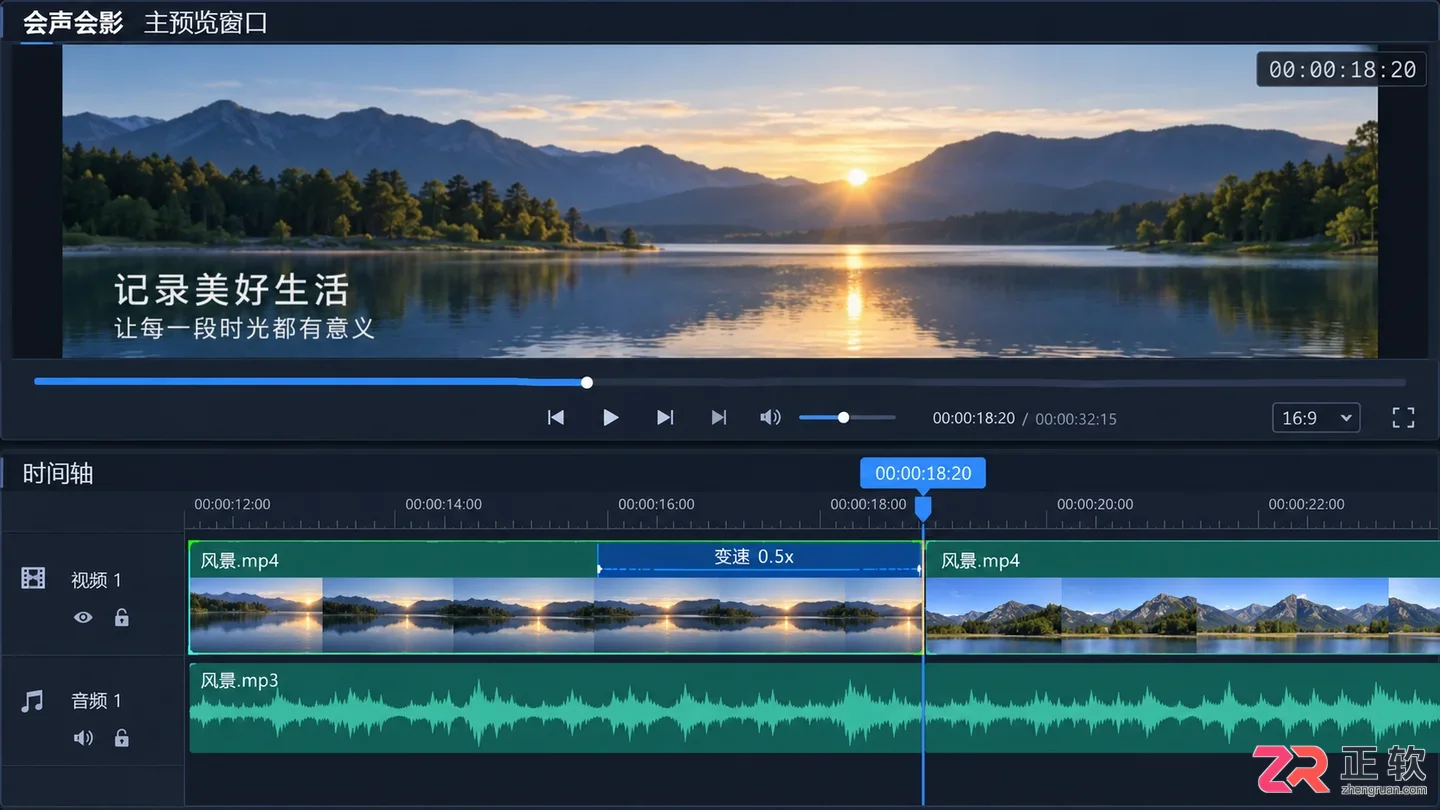
Task: Toggle the lock on the 音频 1 track
Action: (122, 738)
